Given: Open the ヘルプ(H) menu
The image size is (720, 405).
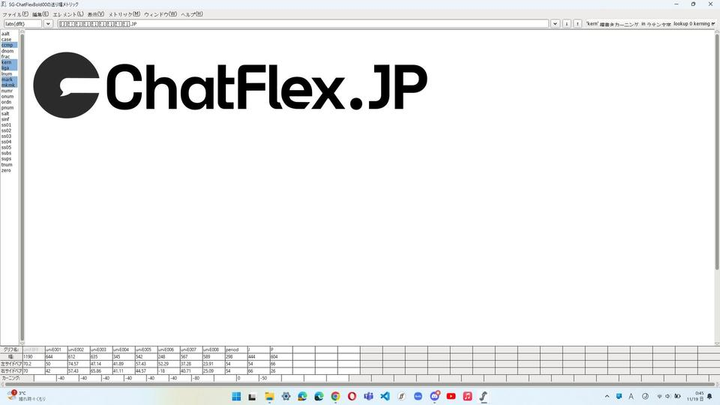Looking at the screenshot, I should pos(191,14).
